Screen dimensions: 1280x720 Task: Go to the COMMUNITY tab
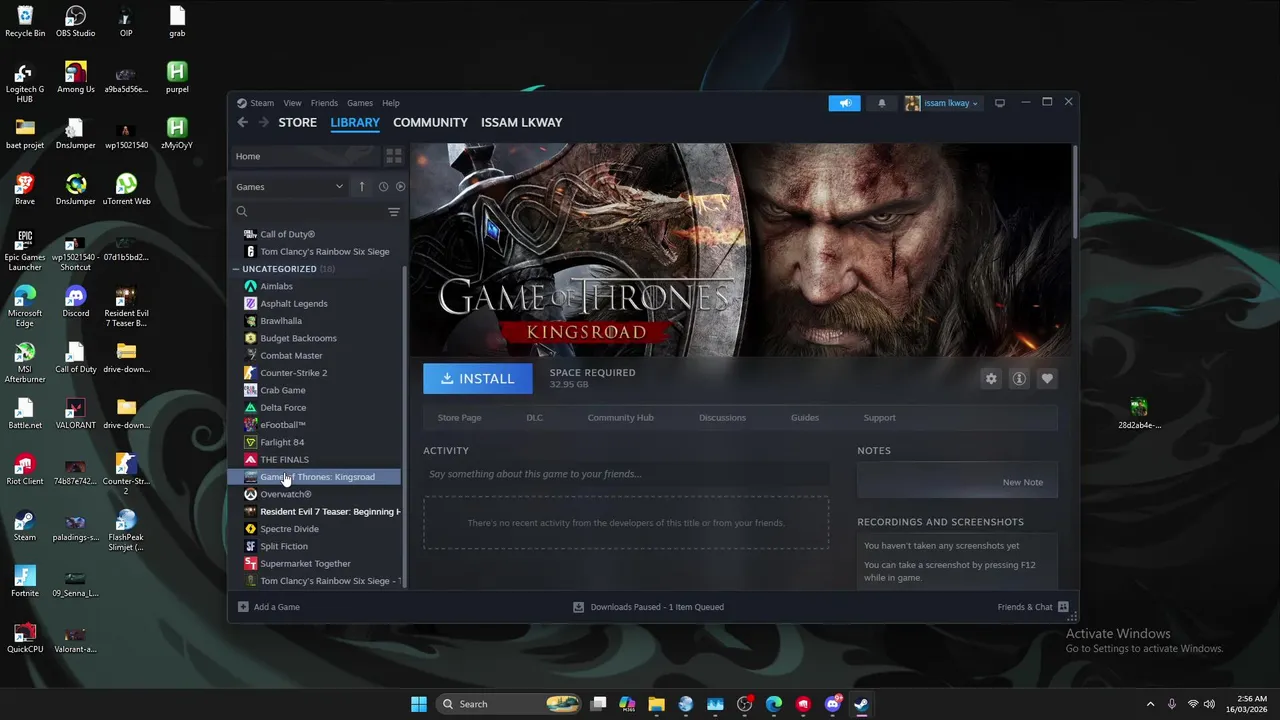point(430,122)
